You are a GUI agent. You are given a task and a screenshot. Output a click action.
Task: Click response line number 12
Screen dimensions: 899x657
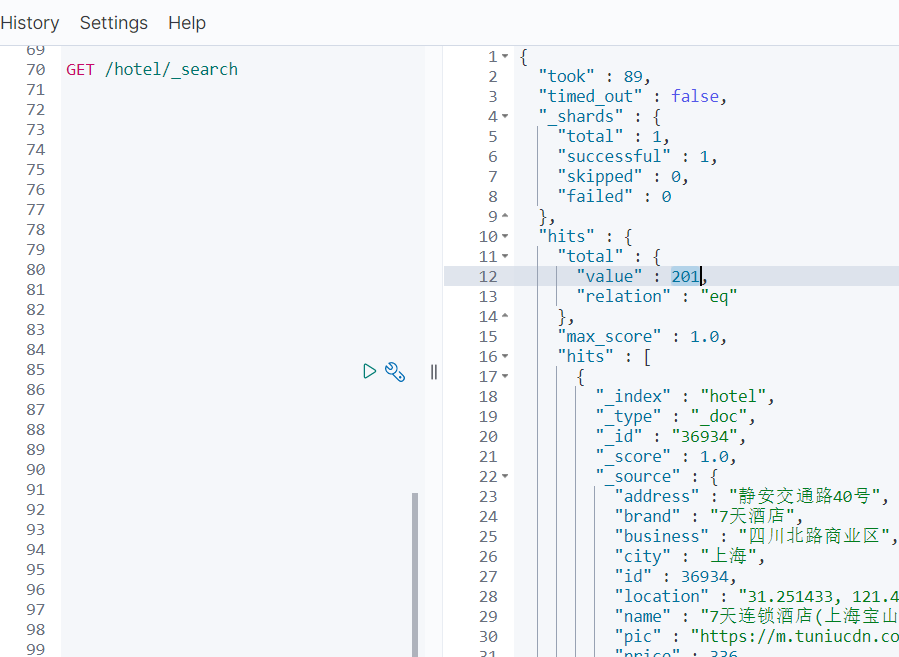coord(488,276)
